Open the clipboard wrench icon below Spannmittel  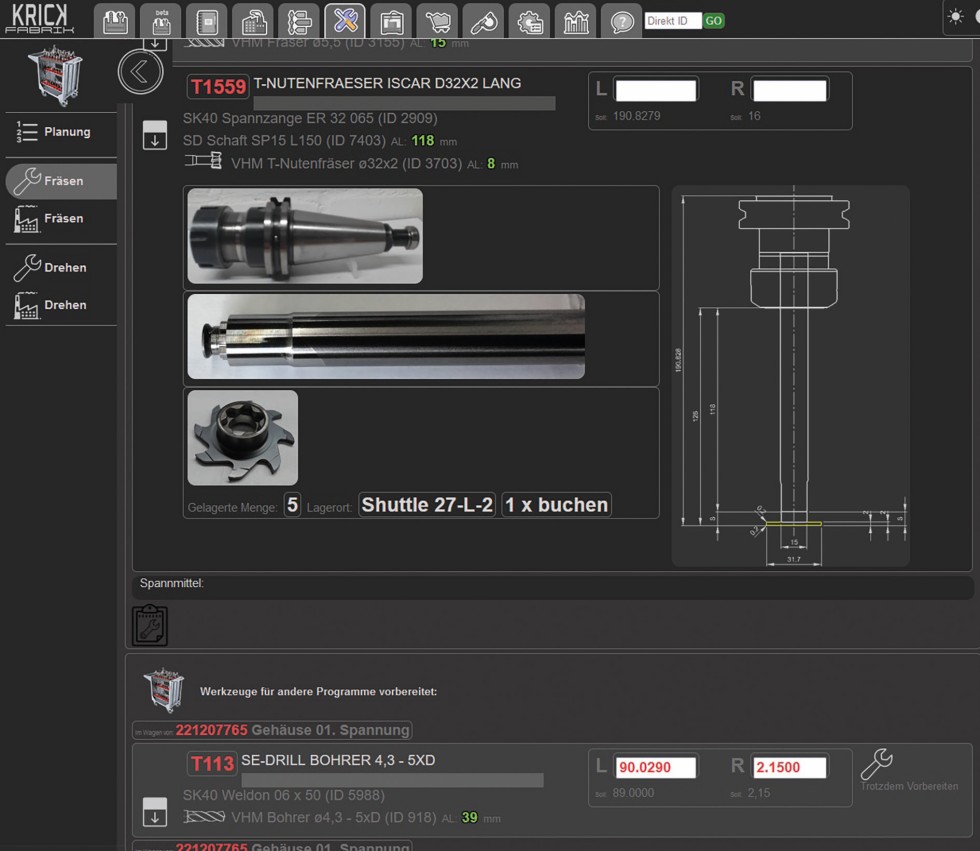150,625
